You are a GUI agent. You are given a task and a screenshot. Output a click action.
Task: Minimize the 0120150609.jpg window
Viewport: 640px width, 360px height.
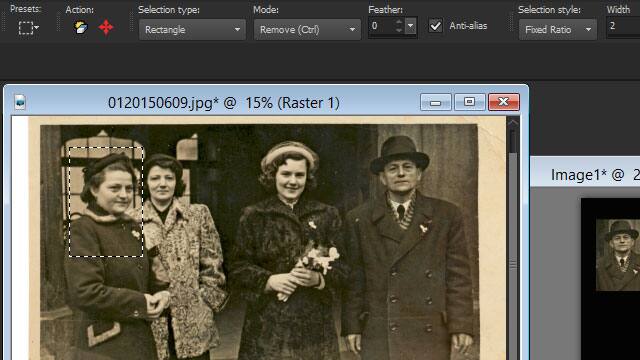pos(436,102)
